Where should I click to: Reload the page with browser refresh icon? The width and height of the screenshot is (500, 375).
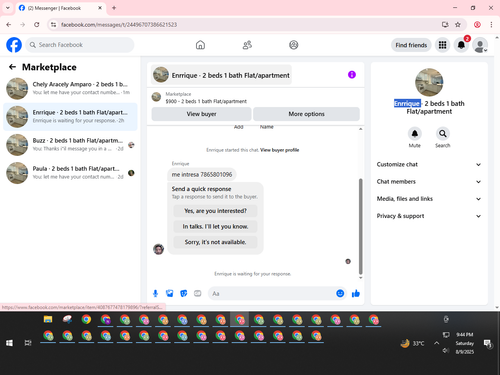click(37, 24)
